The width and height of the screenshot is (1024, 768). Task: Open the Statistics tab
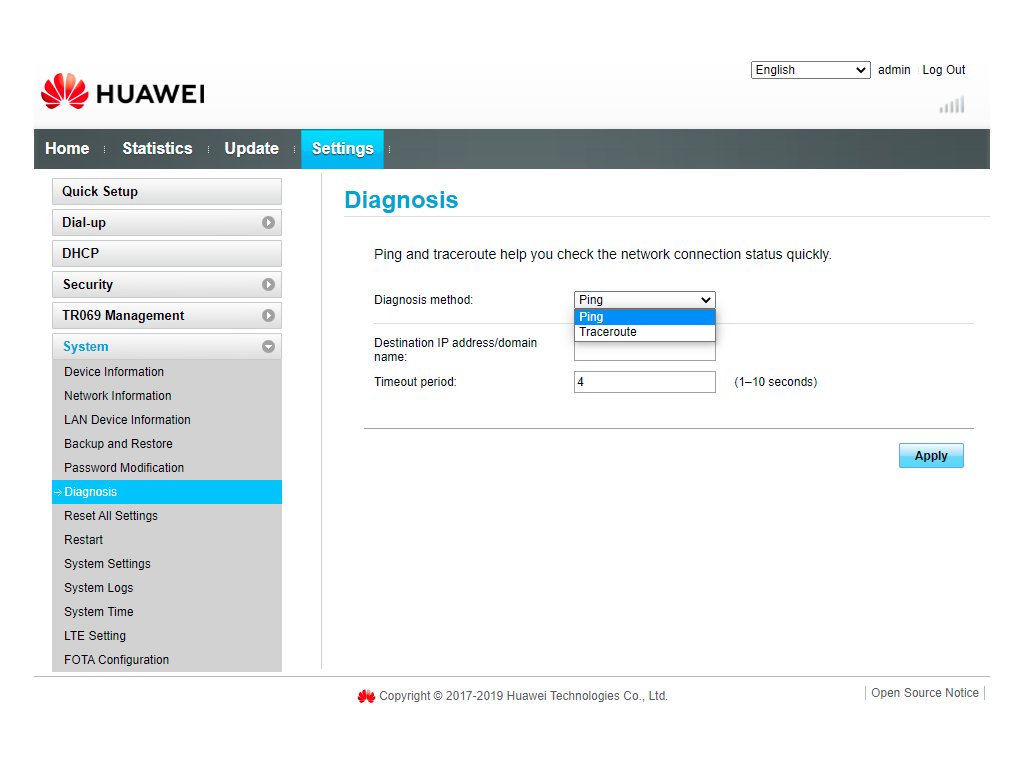[x=157, y=149]
